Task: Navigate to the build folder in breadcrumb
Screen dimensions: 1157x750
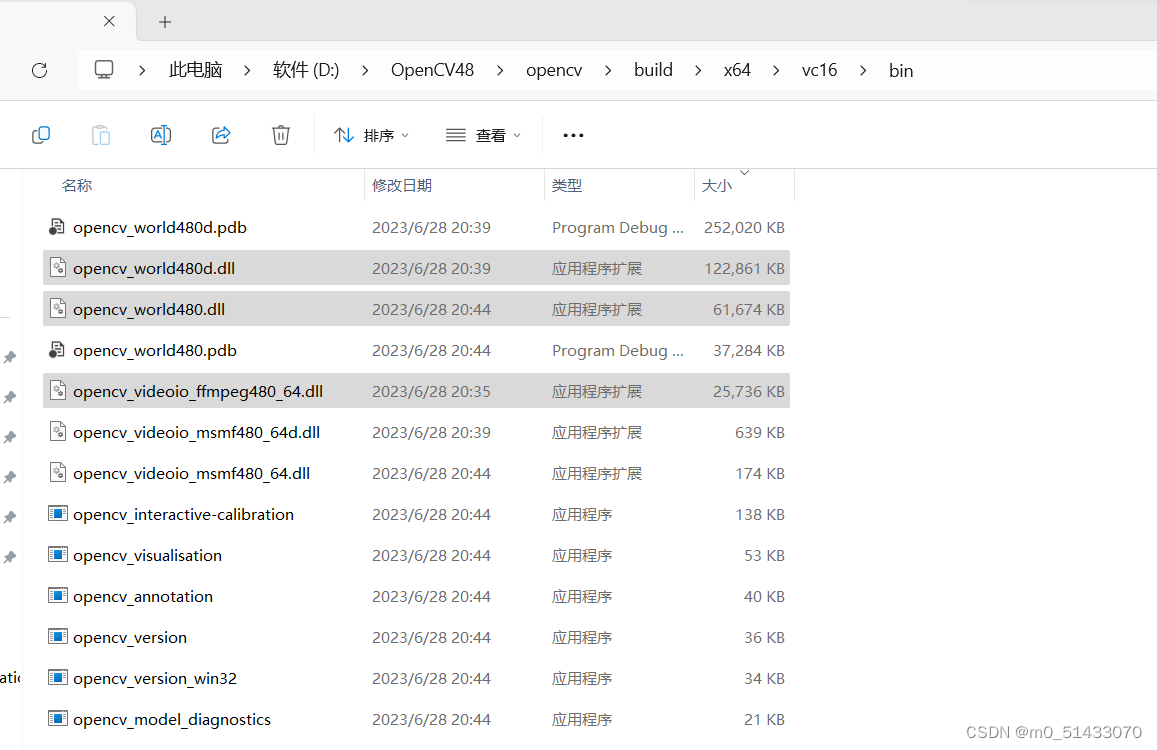Action: (x=653, y=70)
